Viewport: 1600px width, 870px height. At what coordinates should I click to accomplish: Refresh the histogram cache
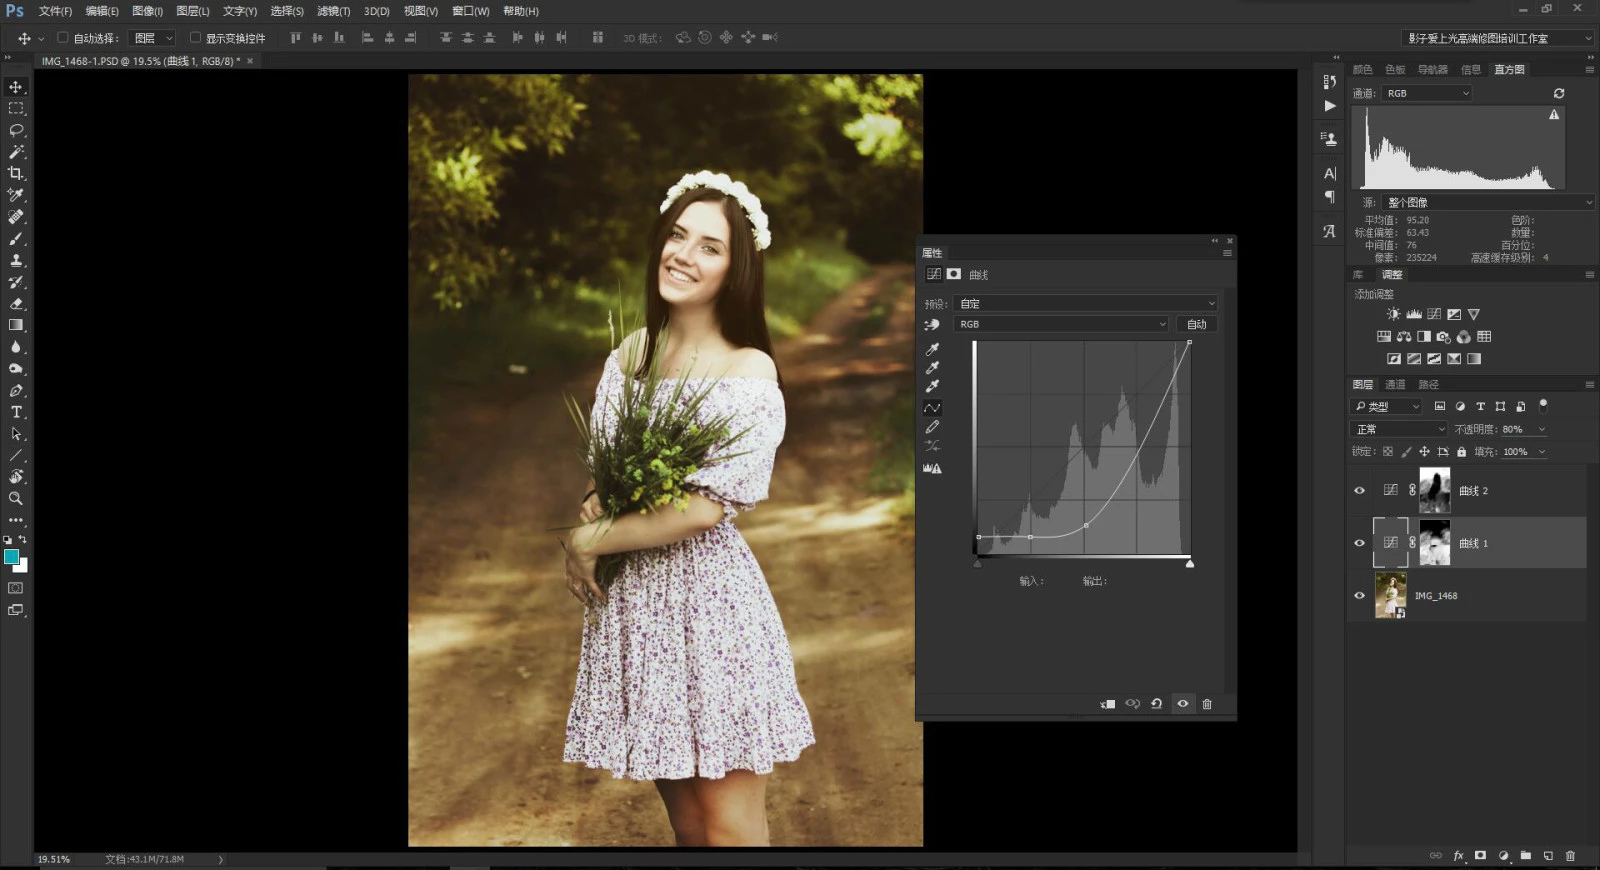click(1558, 93)
